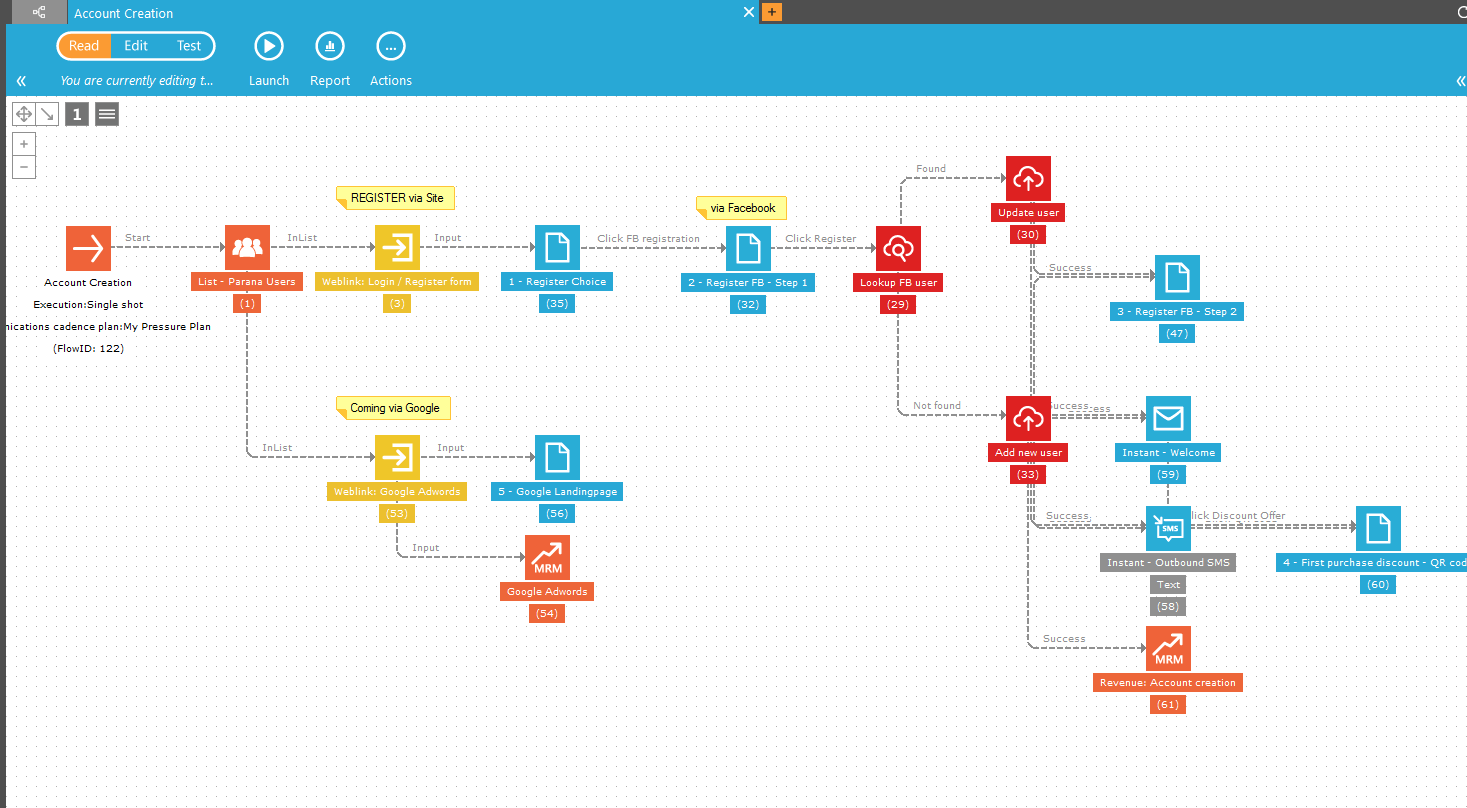Screen dimensions: 1467x808
Task: Click the Google Adwords MRM icon
Action: 547,558
